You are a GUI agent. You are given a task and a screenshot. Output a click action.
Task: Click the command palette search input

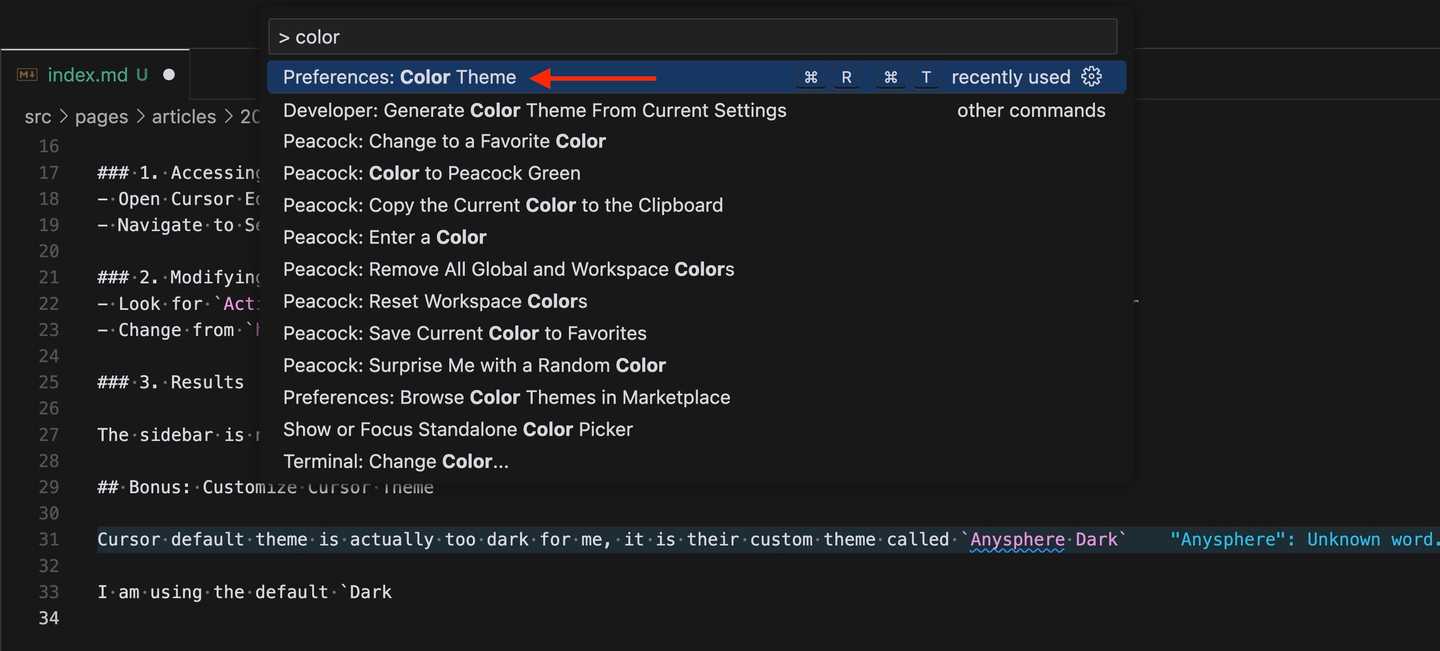click(x=692, y=37)
